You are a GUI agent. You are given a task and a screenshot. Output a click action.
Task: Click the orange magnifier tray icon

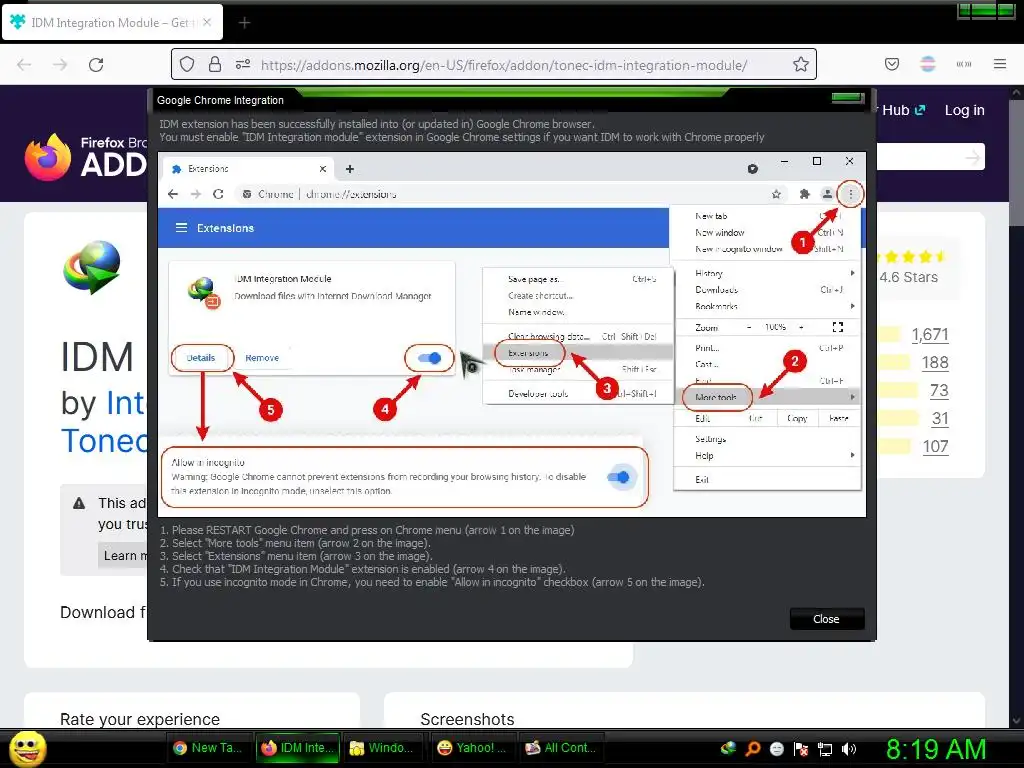coord(753,748)
